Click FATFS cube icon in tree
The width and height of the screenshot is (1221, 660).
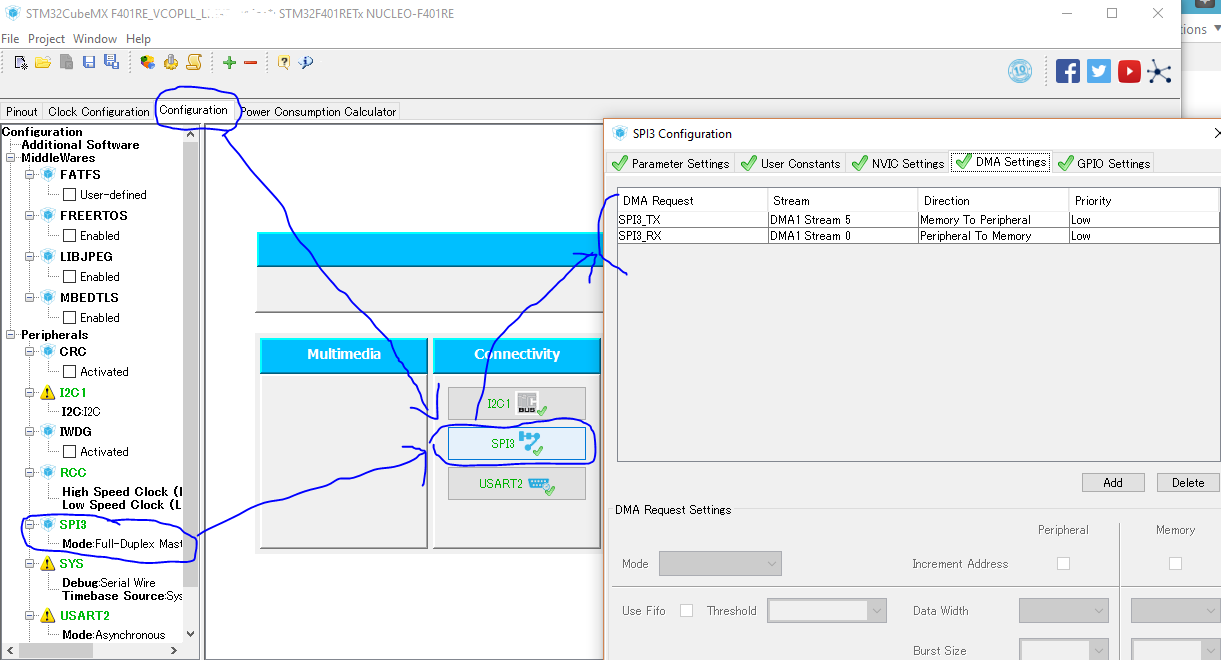[47, 174]
